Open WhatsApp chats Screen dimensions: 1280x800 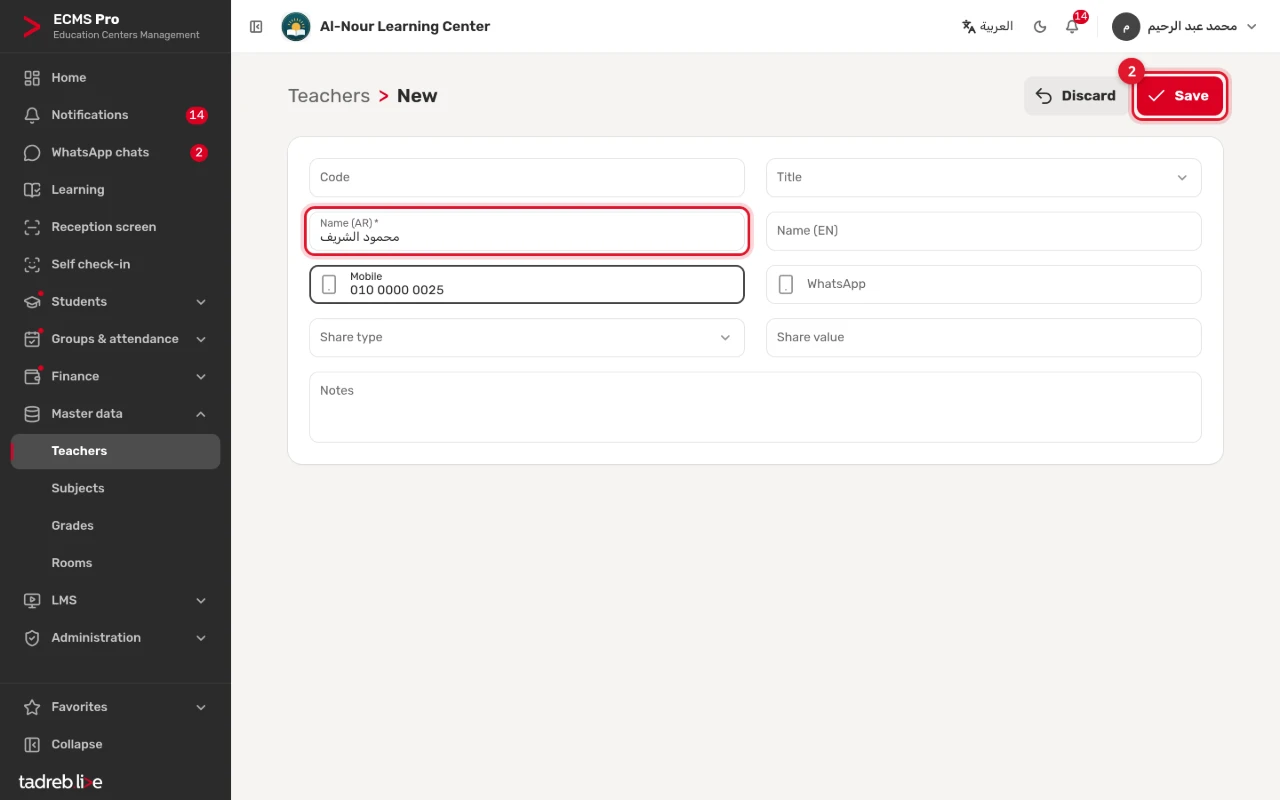click(x=116, y=153)
